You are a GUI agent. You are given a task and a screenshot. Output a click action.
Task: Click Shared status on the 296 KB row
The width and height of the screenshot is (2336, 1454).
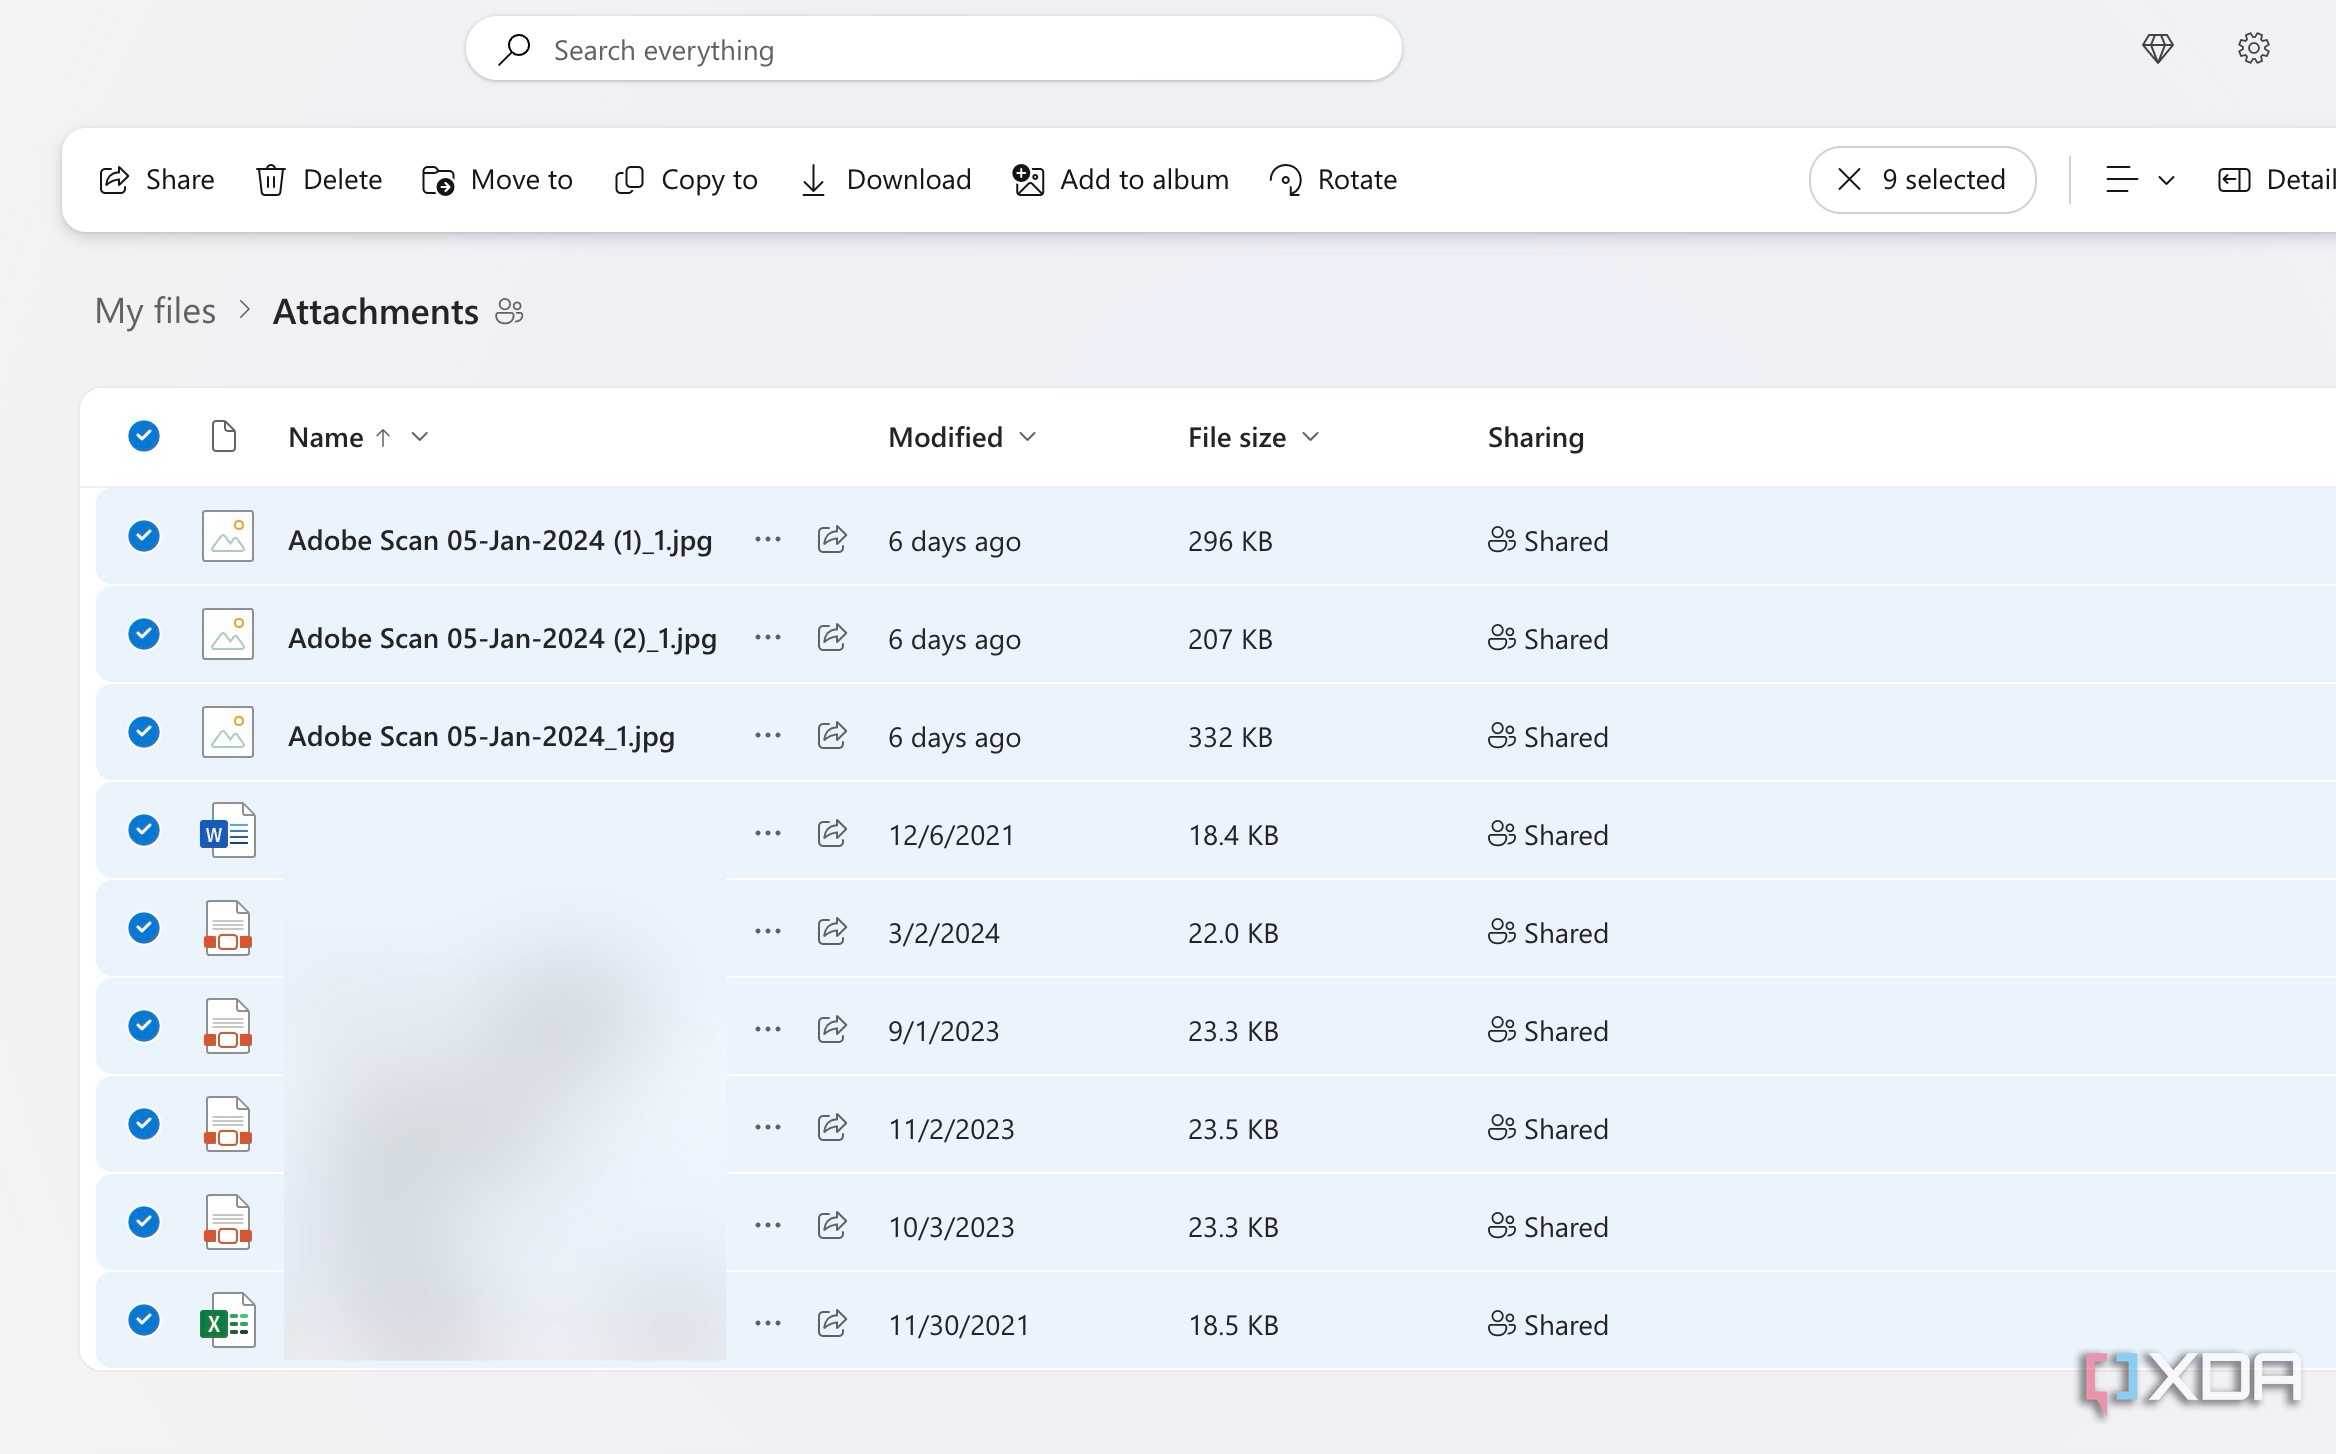point(1548,541)
